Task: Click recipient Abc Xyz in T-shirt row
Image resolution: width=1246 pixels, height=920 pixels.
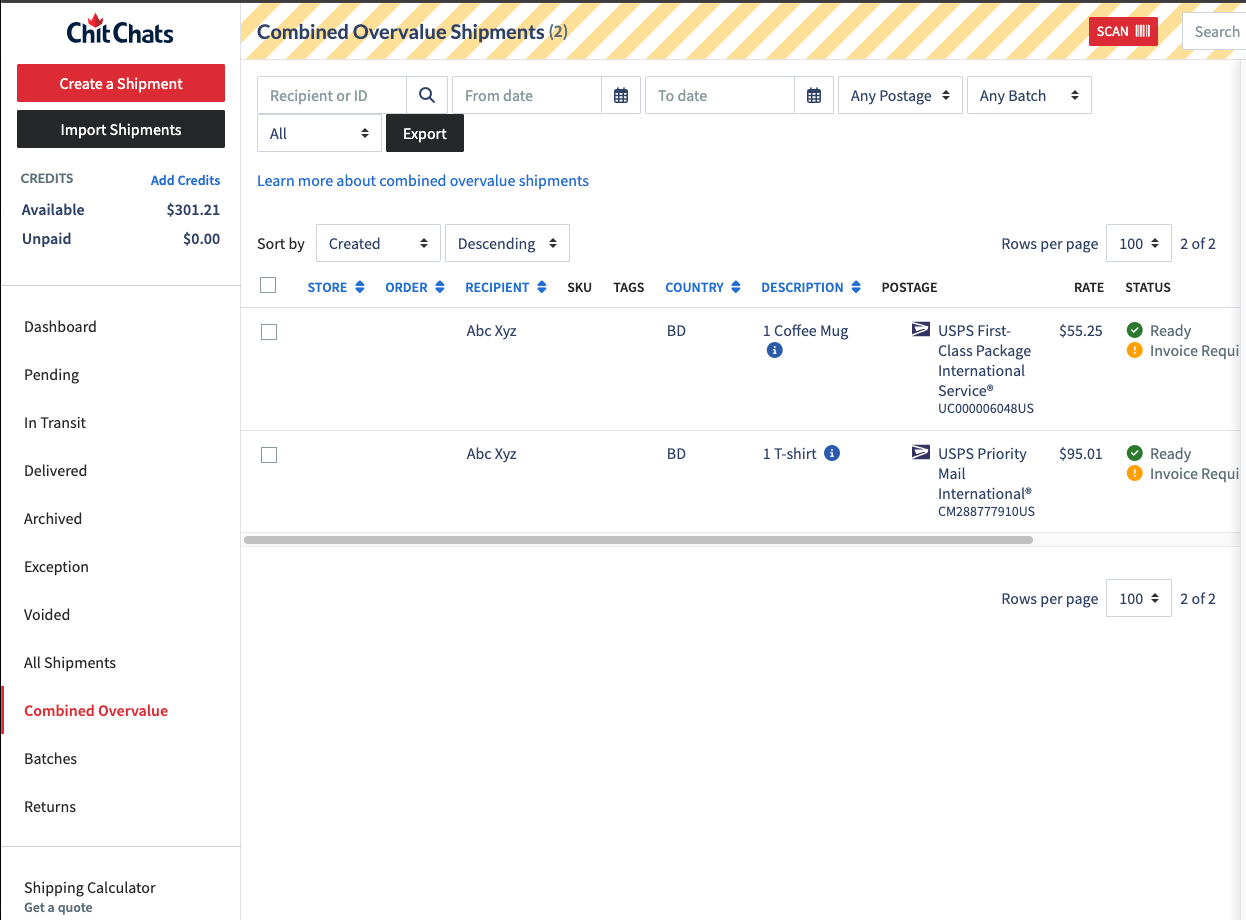Action: [491, 453]
